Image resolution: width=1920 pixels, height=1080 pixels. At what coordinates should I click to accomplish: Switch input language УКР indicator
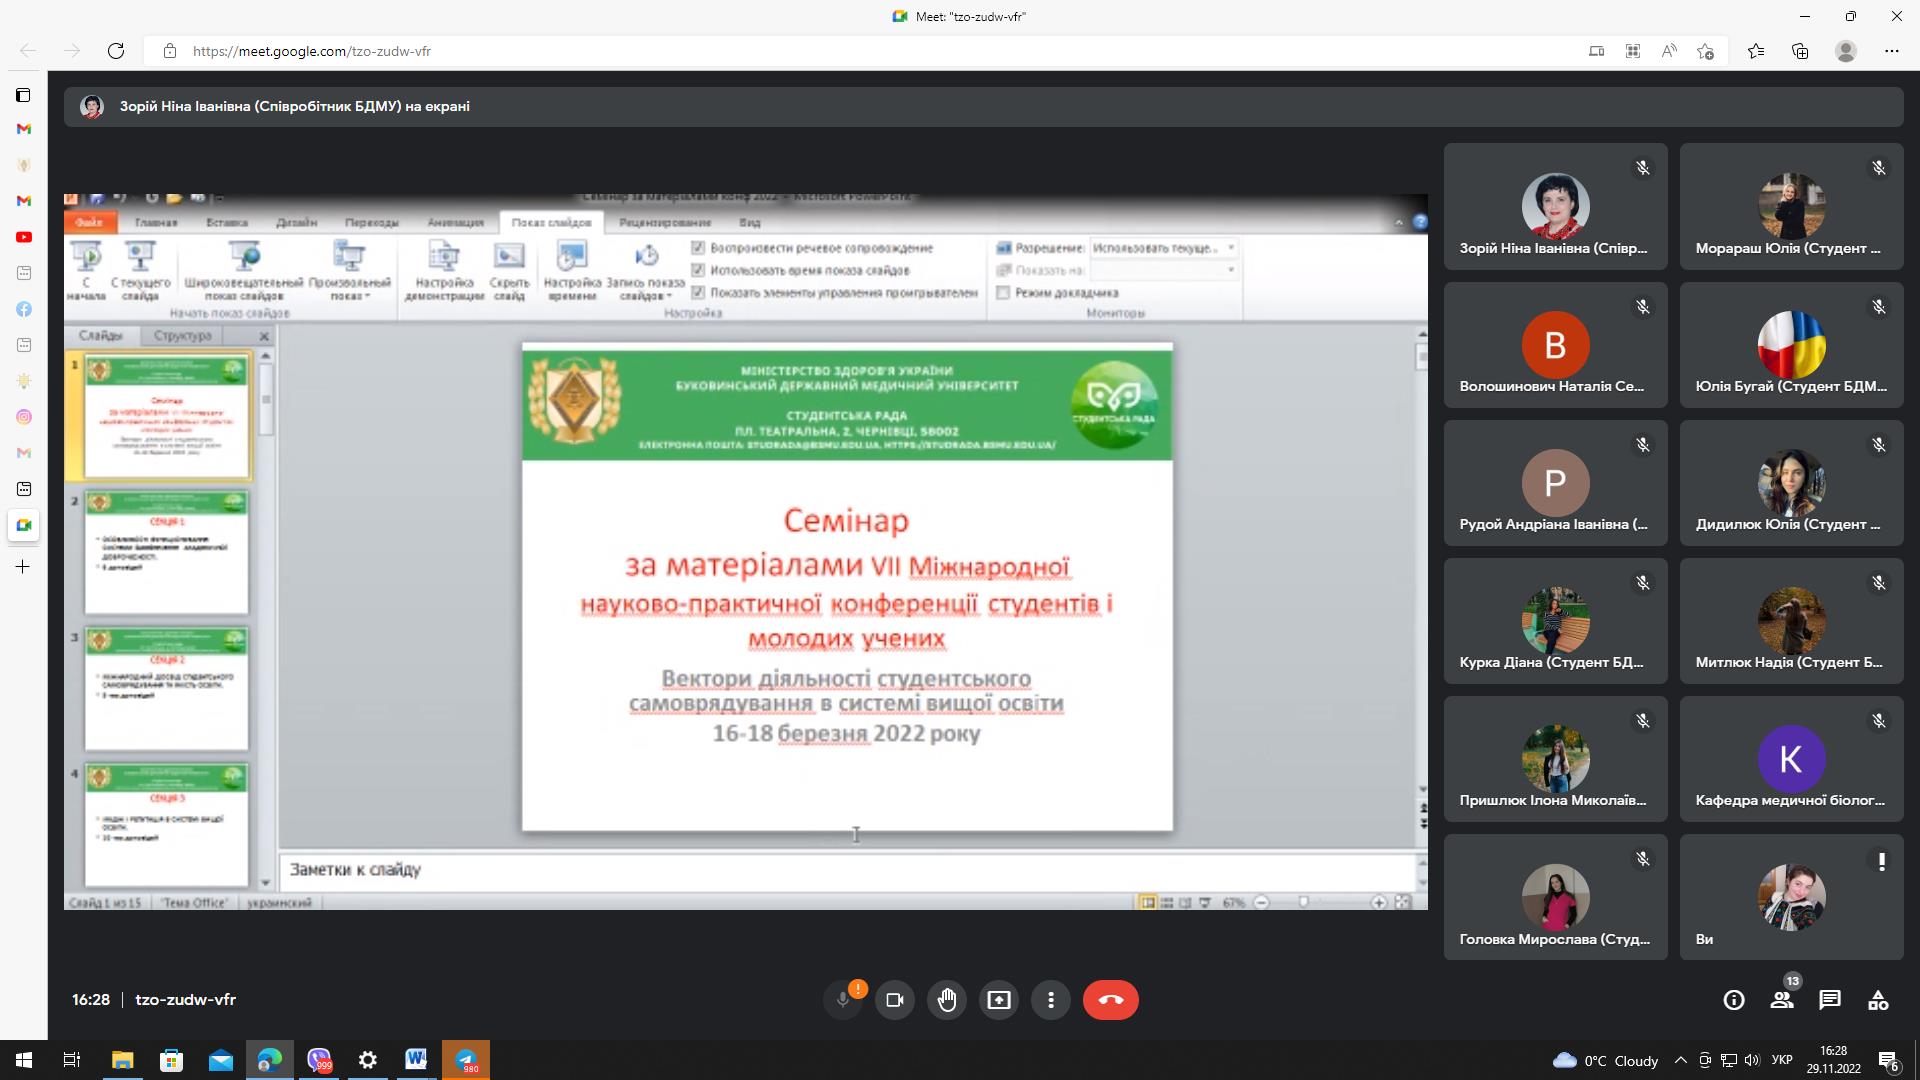(1781, 1061)
